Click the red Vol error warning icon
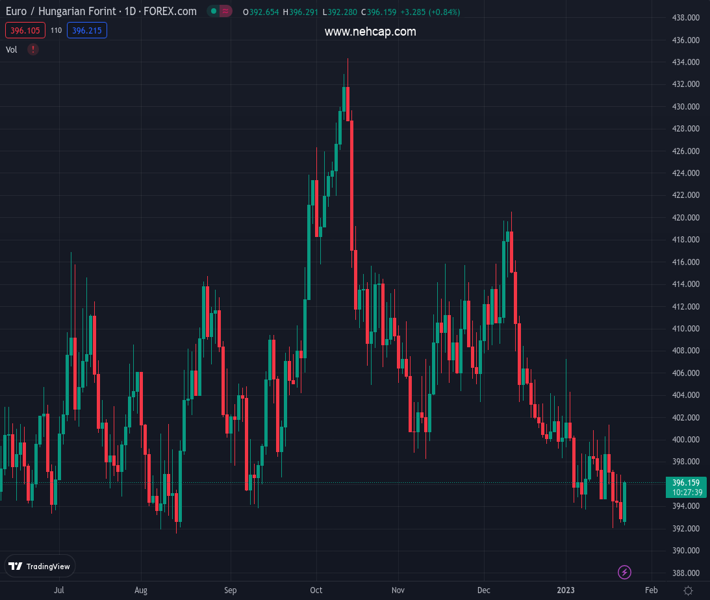This screenshot has height=600, width=710. (x=33, y=49)
